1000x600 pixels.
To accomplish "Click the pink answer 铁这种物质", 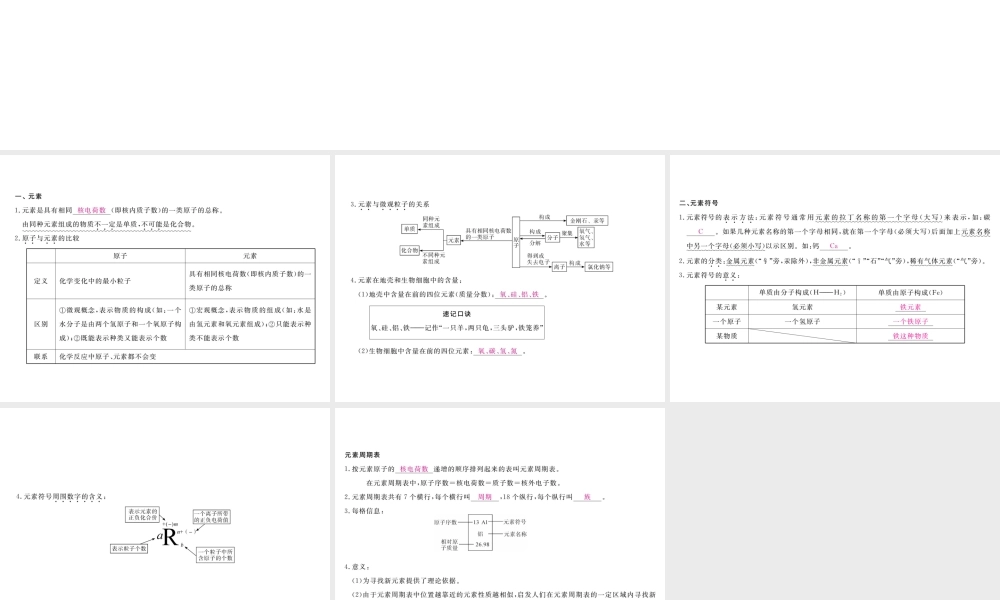I will click(x=910, y=335).
